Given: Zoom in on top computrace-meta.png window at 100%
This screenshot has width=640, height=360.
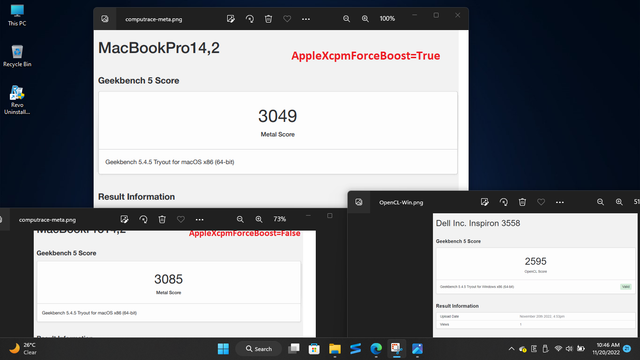Looking at the screenshot, I should click(x=365, y=19).
